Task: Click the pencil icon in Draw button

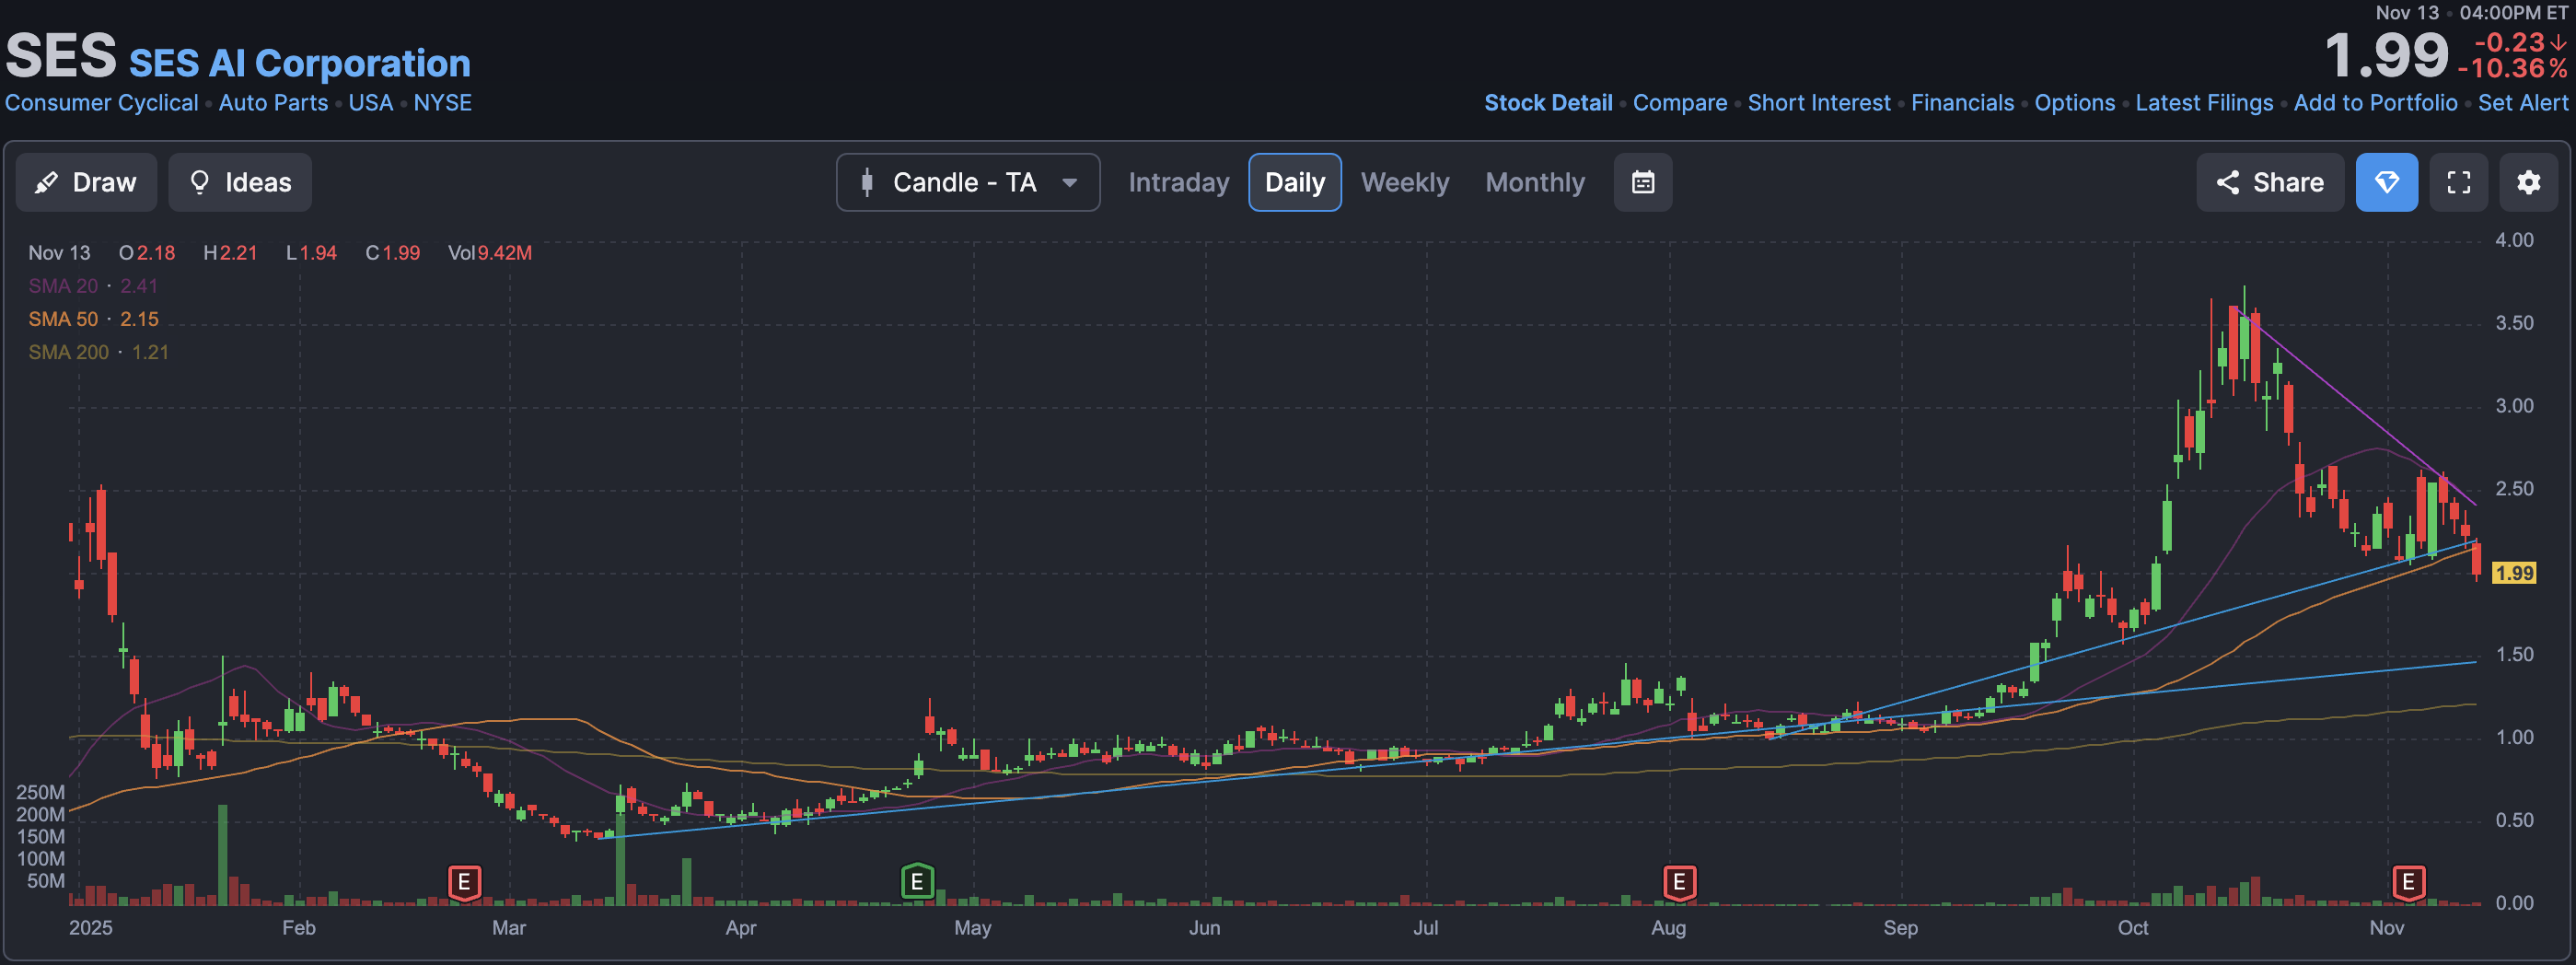Action: pyautogui.click(x=46, y=182)
